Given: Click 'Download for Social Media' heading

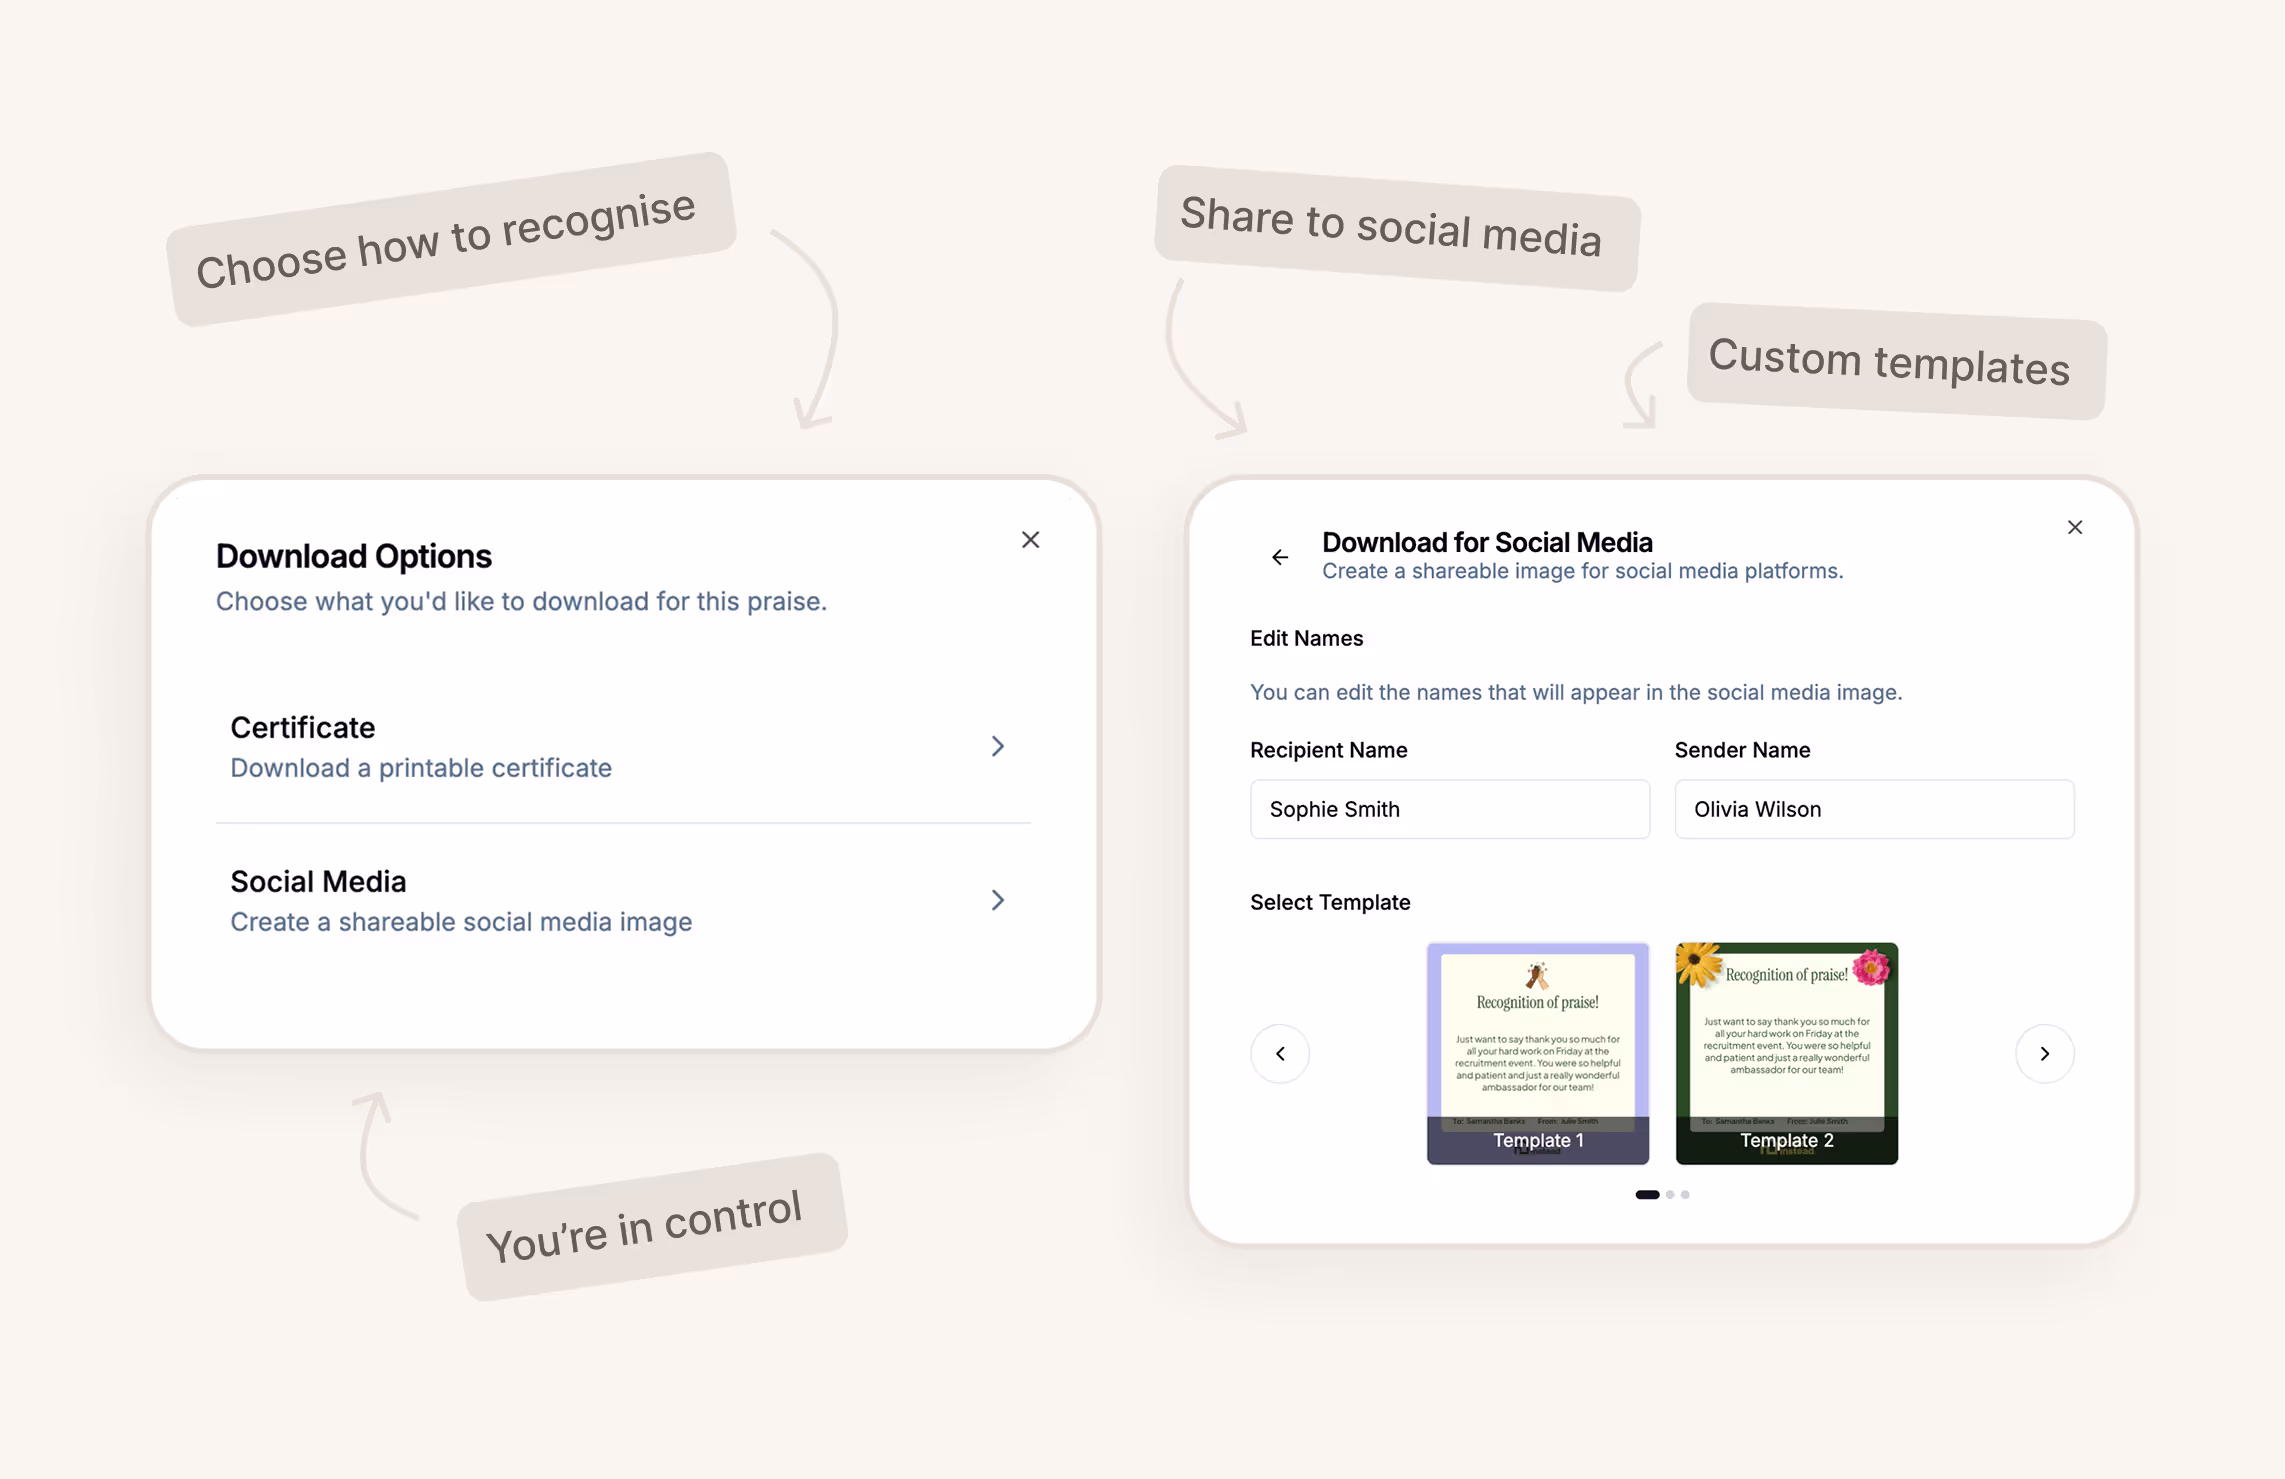Looking at the screenshot, I should 1487,542.
